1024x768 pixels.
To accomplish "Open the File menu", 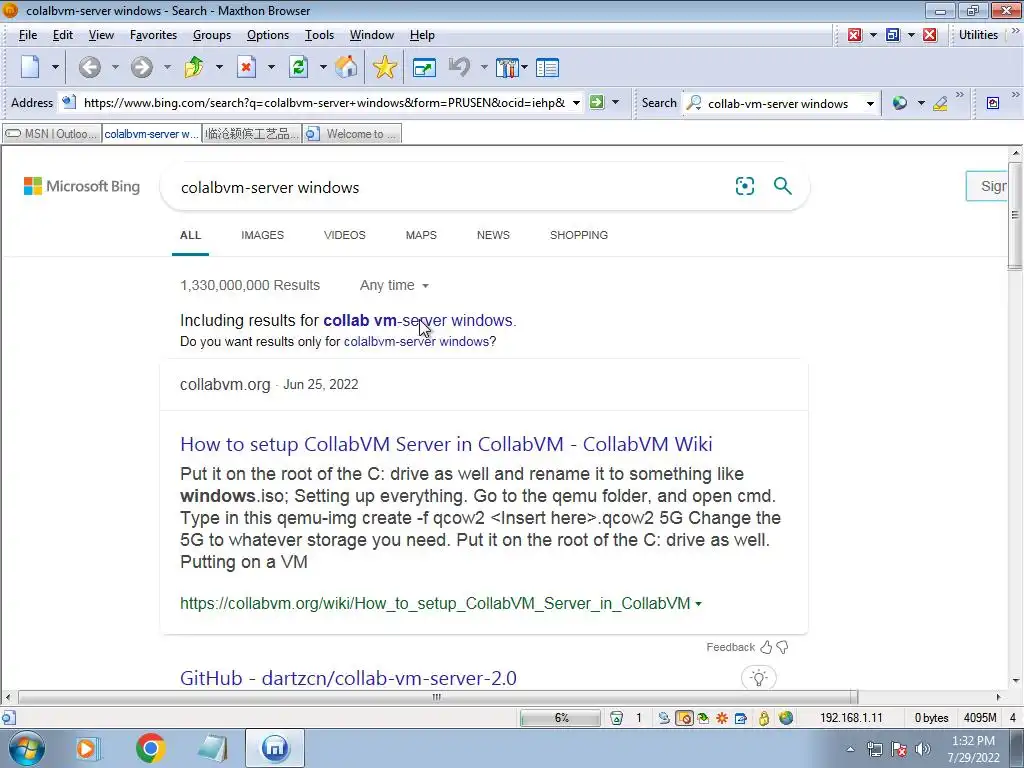I will pos(27,35).
